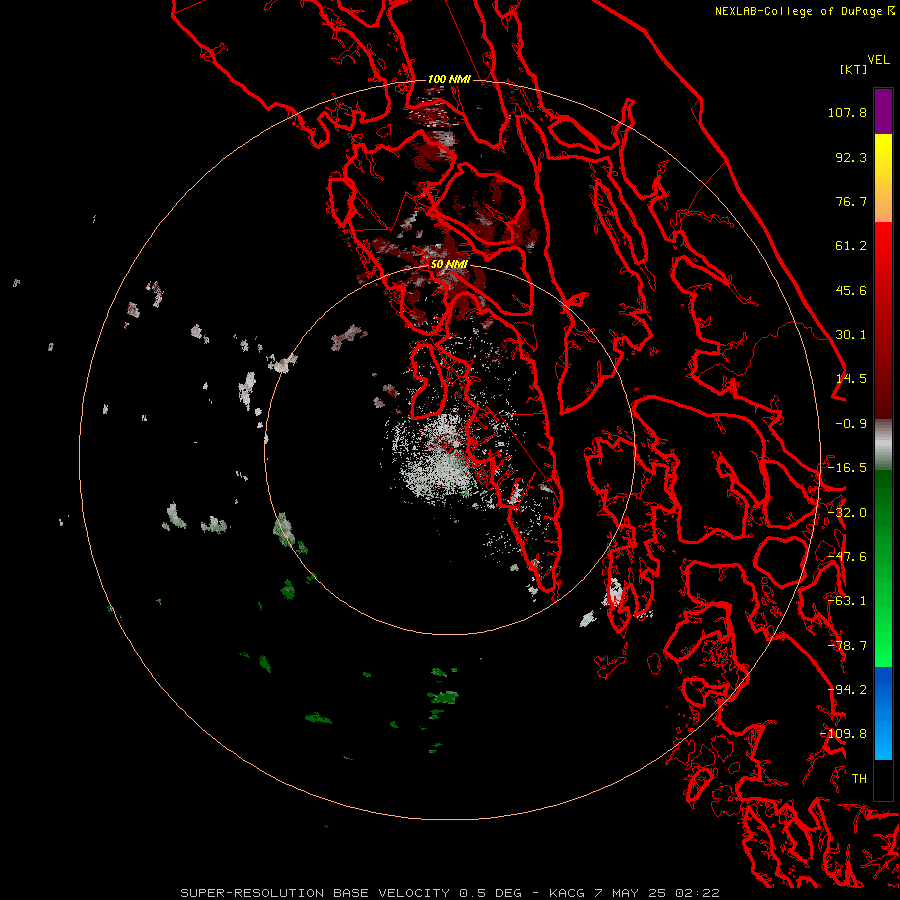The image size is (900, 900).
Task: Click the 76.7 velocity scale value
Action: pyautogui.click(x=851, y=201)
